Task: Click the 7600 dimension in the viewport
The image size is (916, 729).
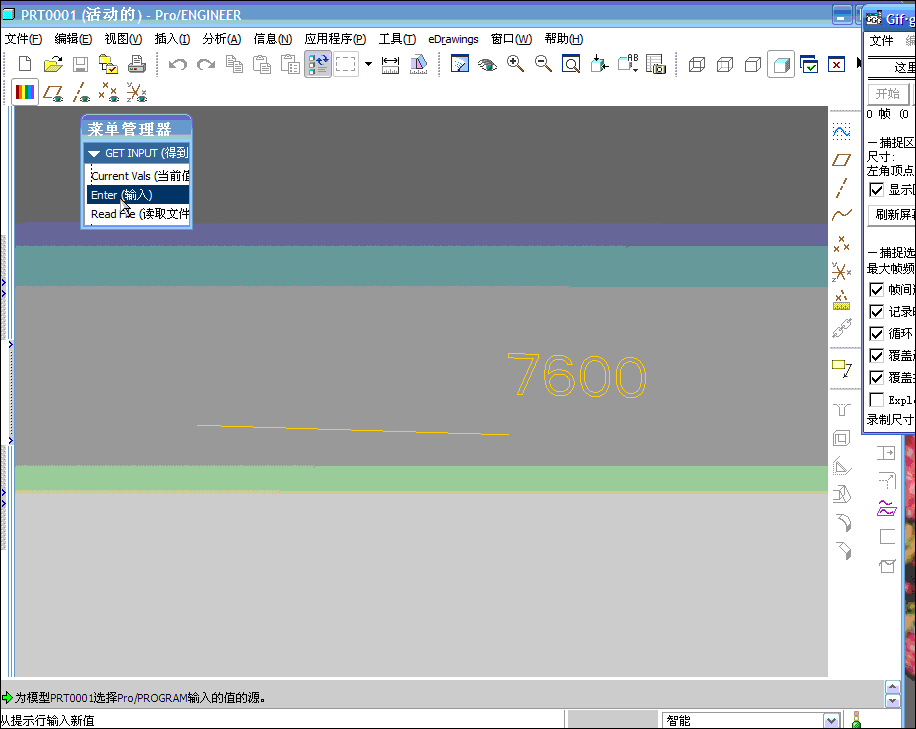Action: [577, 376]
